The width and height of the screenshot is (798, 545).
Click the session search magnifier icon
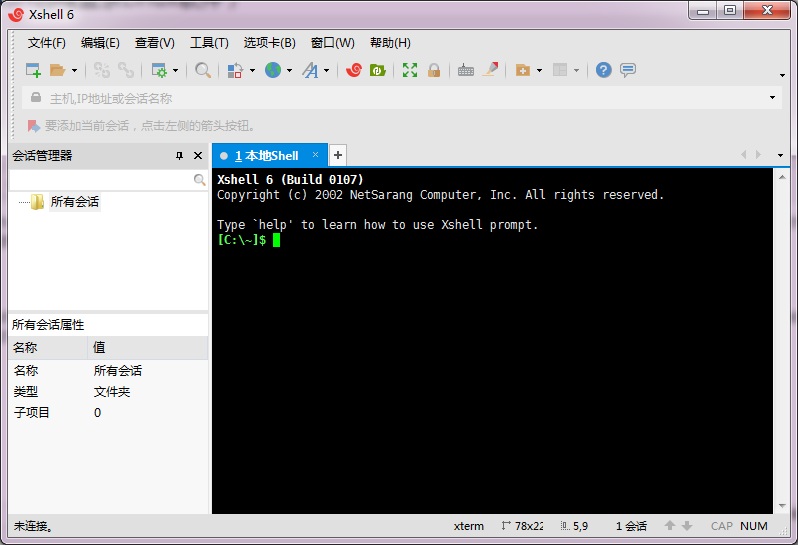pos(200,180)
